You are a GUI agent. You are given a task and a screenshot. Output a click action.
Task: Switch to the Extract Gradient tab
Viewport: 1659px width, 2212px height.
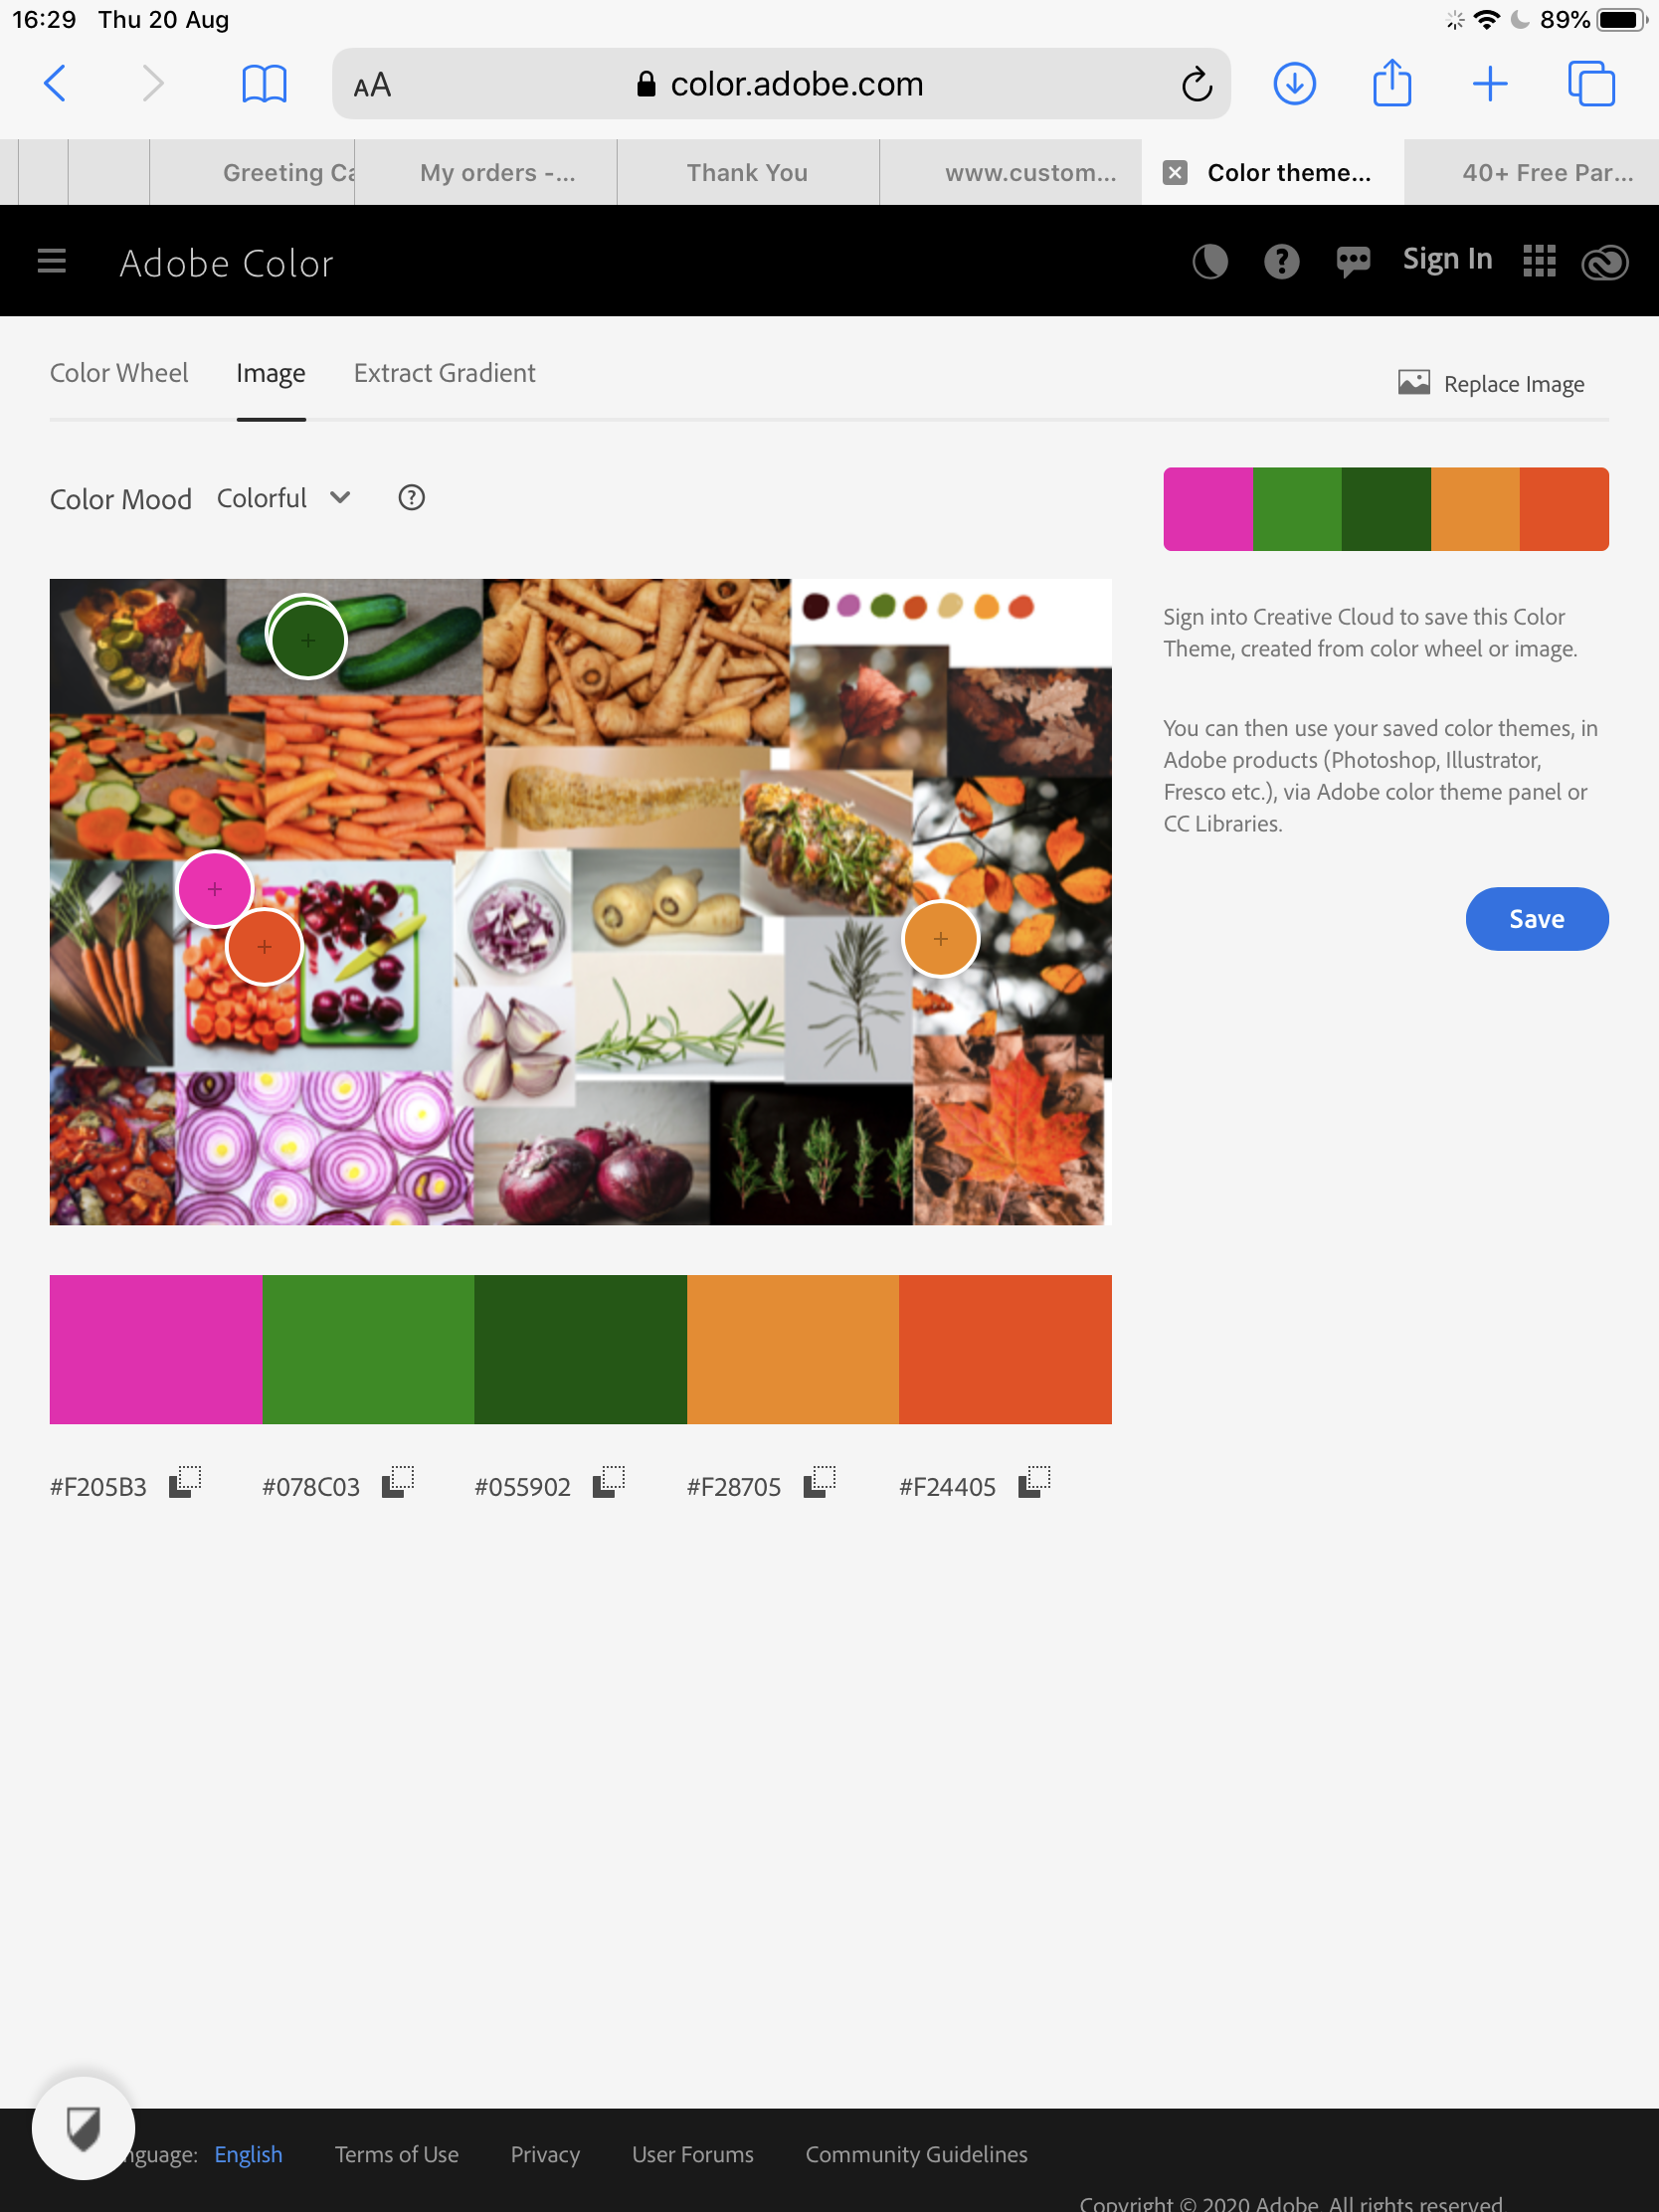tap(445, 373)
